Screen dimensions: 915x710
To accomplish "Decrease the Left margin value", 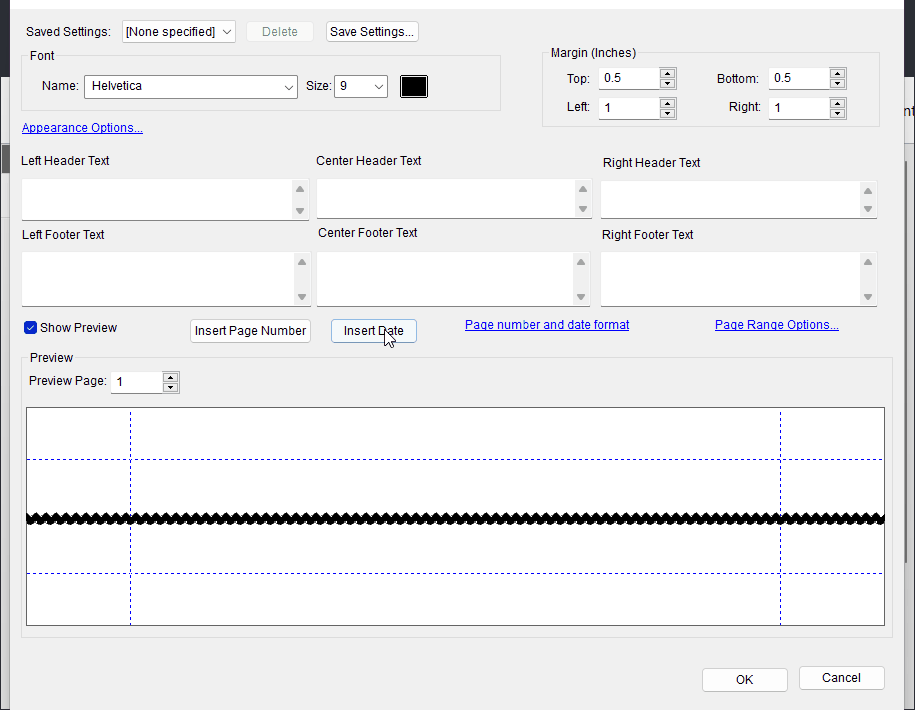I will click(668, 113).
